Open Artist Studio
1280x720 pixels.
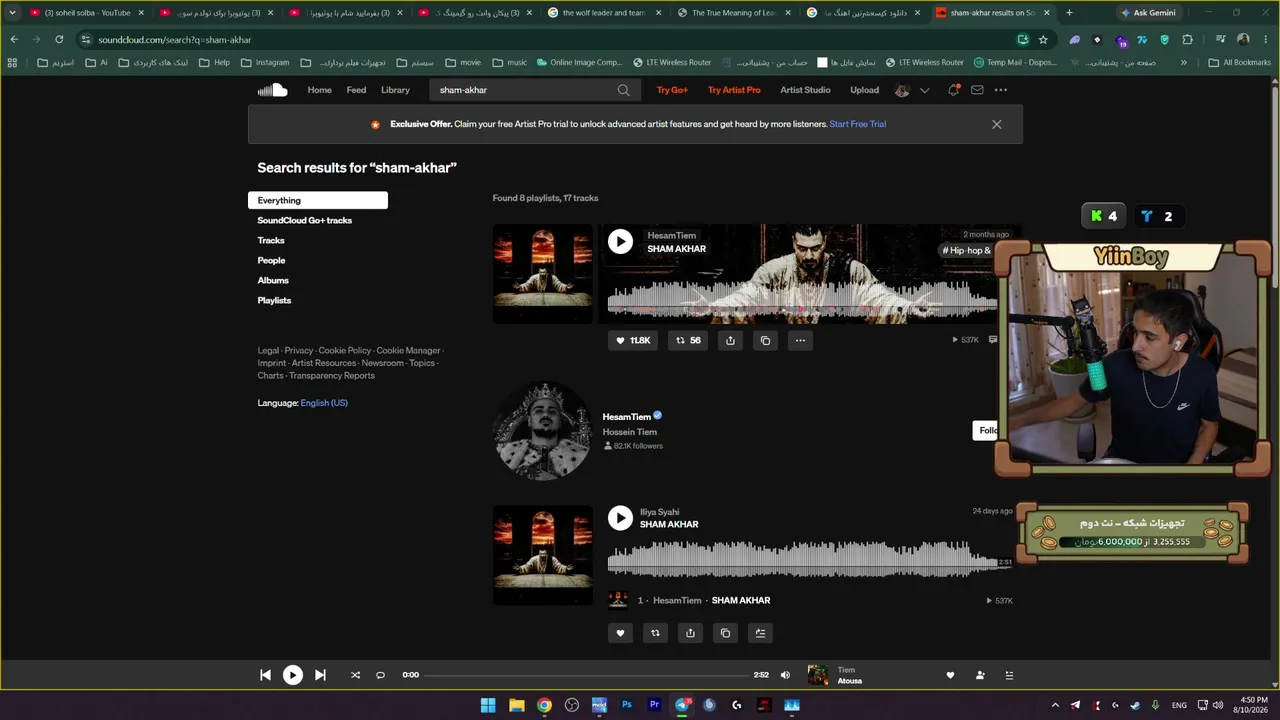[805, 90]
